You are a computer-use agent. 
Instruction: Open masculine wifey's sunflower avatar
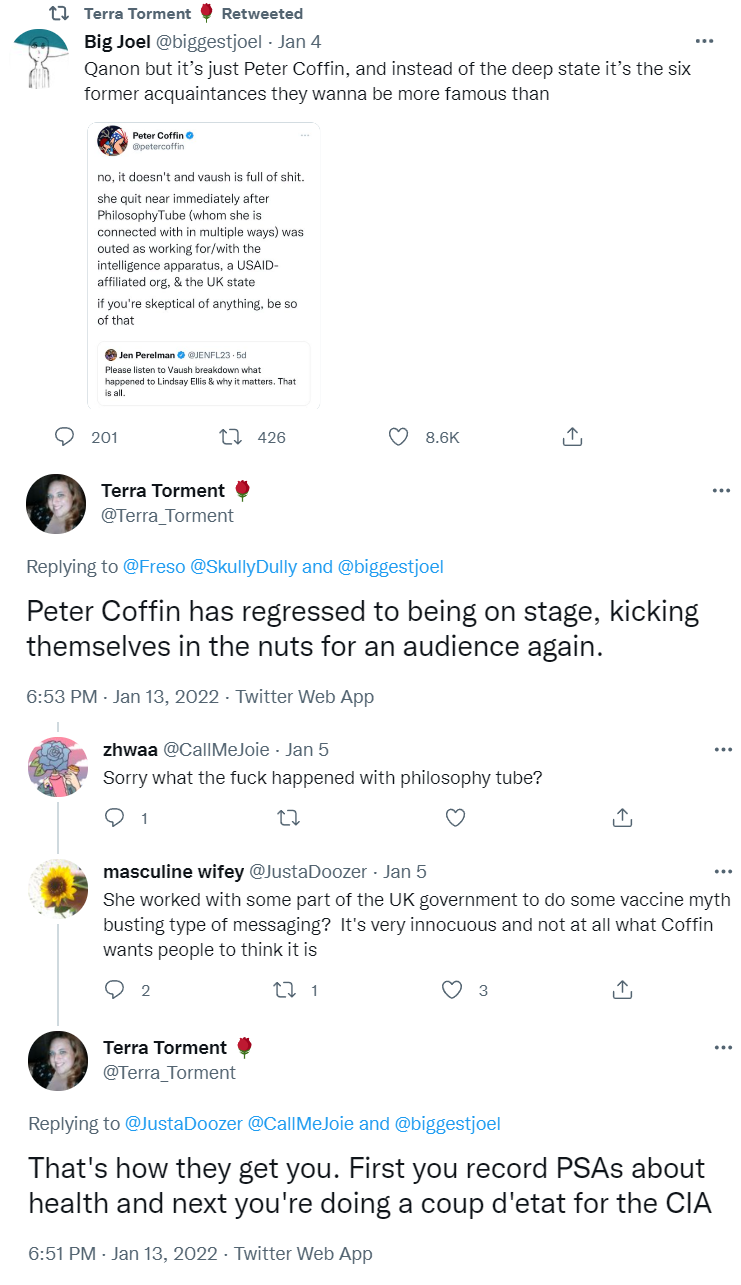[58, 889]
